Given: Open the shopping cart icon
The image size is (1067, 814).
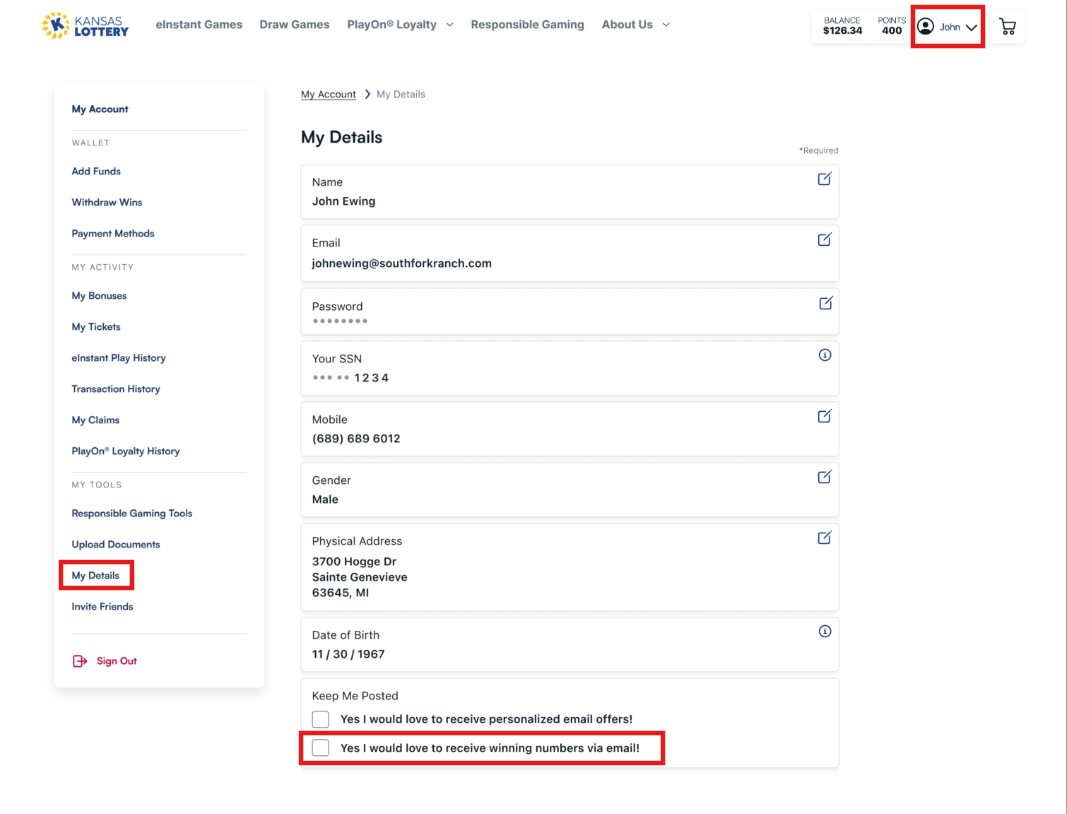Looking at the screenshot, I should pos(1007,27).
